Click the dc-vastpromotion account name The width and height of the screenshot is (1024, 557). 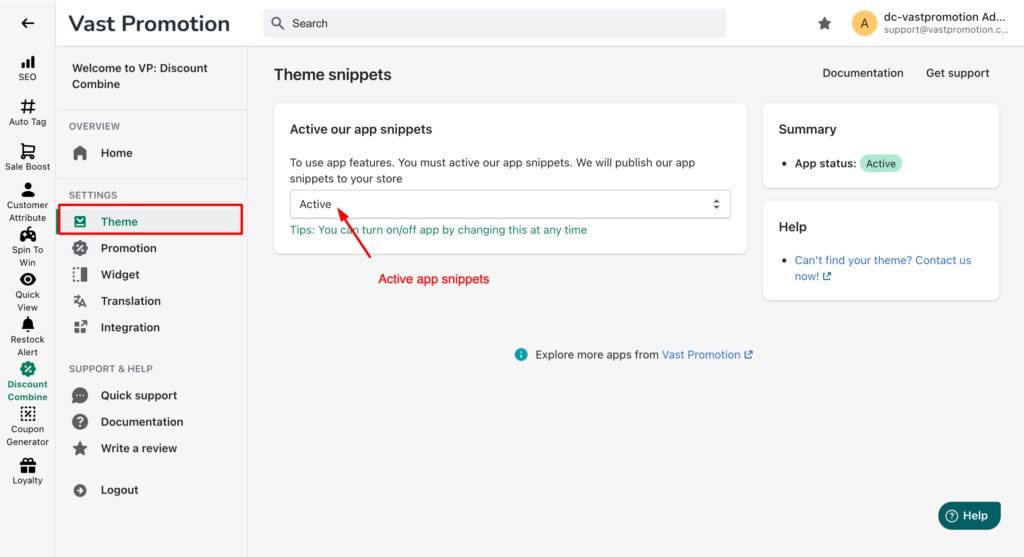(944, 17)
